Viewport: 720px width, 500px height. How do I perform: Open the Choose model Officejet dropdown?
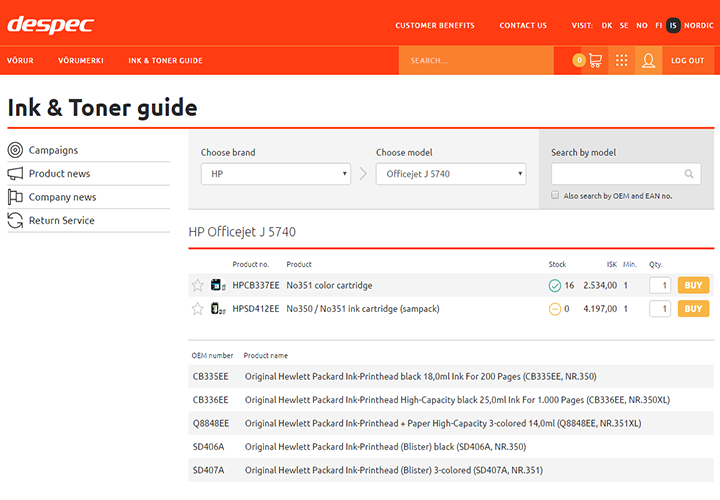[x=451, y=174]
